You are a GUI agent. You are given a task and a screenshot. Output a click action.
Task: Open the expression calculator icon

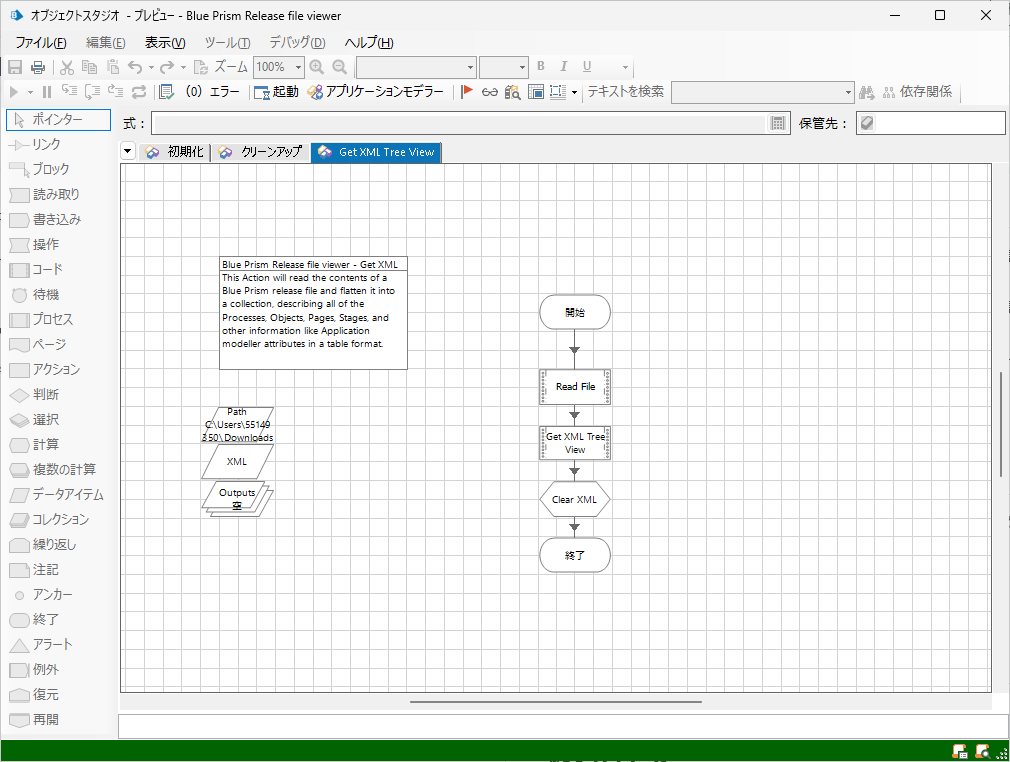[777, 123]
